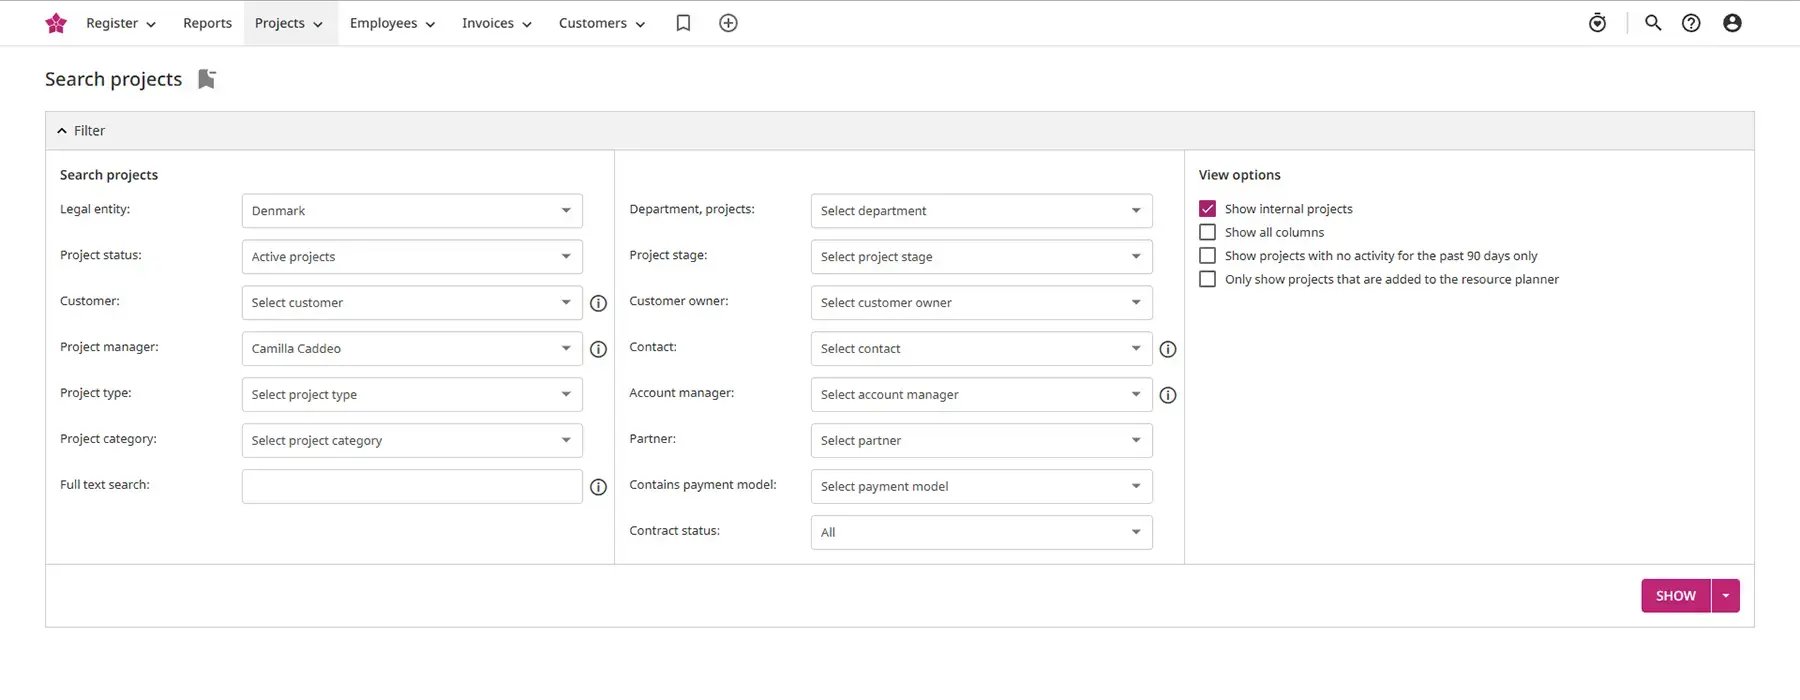The width and height of the screenshot is (1800, 700).
Task: Open the Select contact dropdown
Action: tap(981, 349)
